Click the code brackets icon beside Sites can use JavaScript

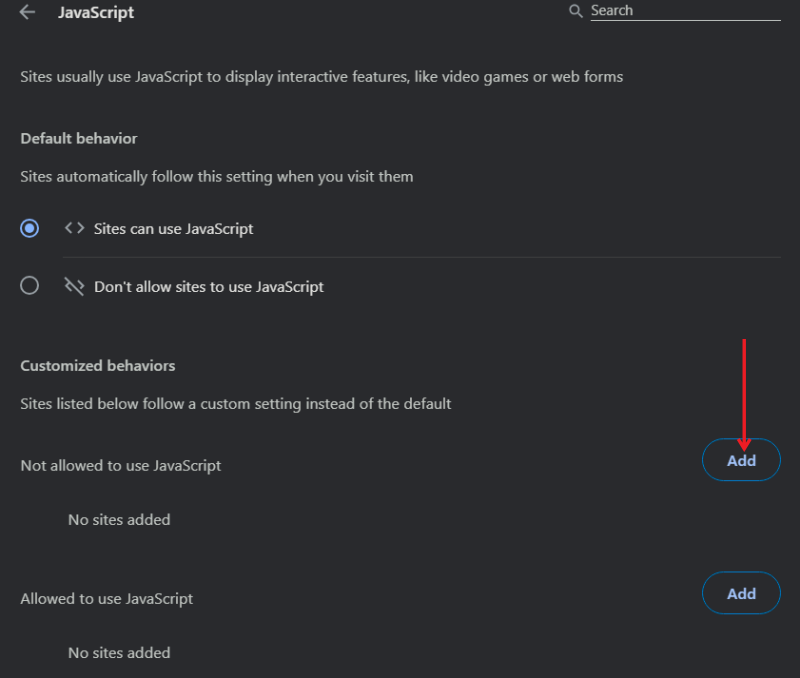(73, 228)
